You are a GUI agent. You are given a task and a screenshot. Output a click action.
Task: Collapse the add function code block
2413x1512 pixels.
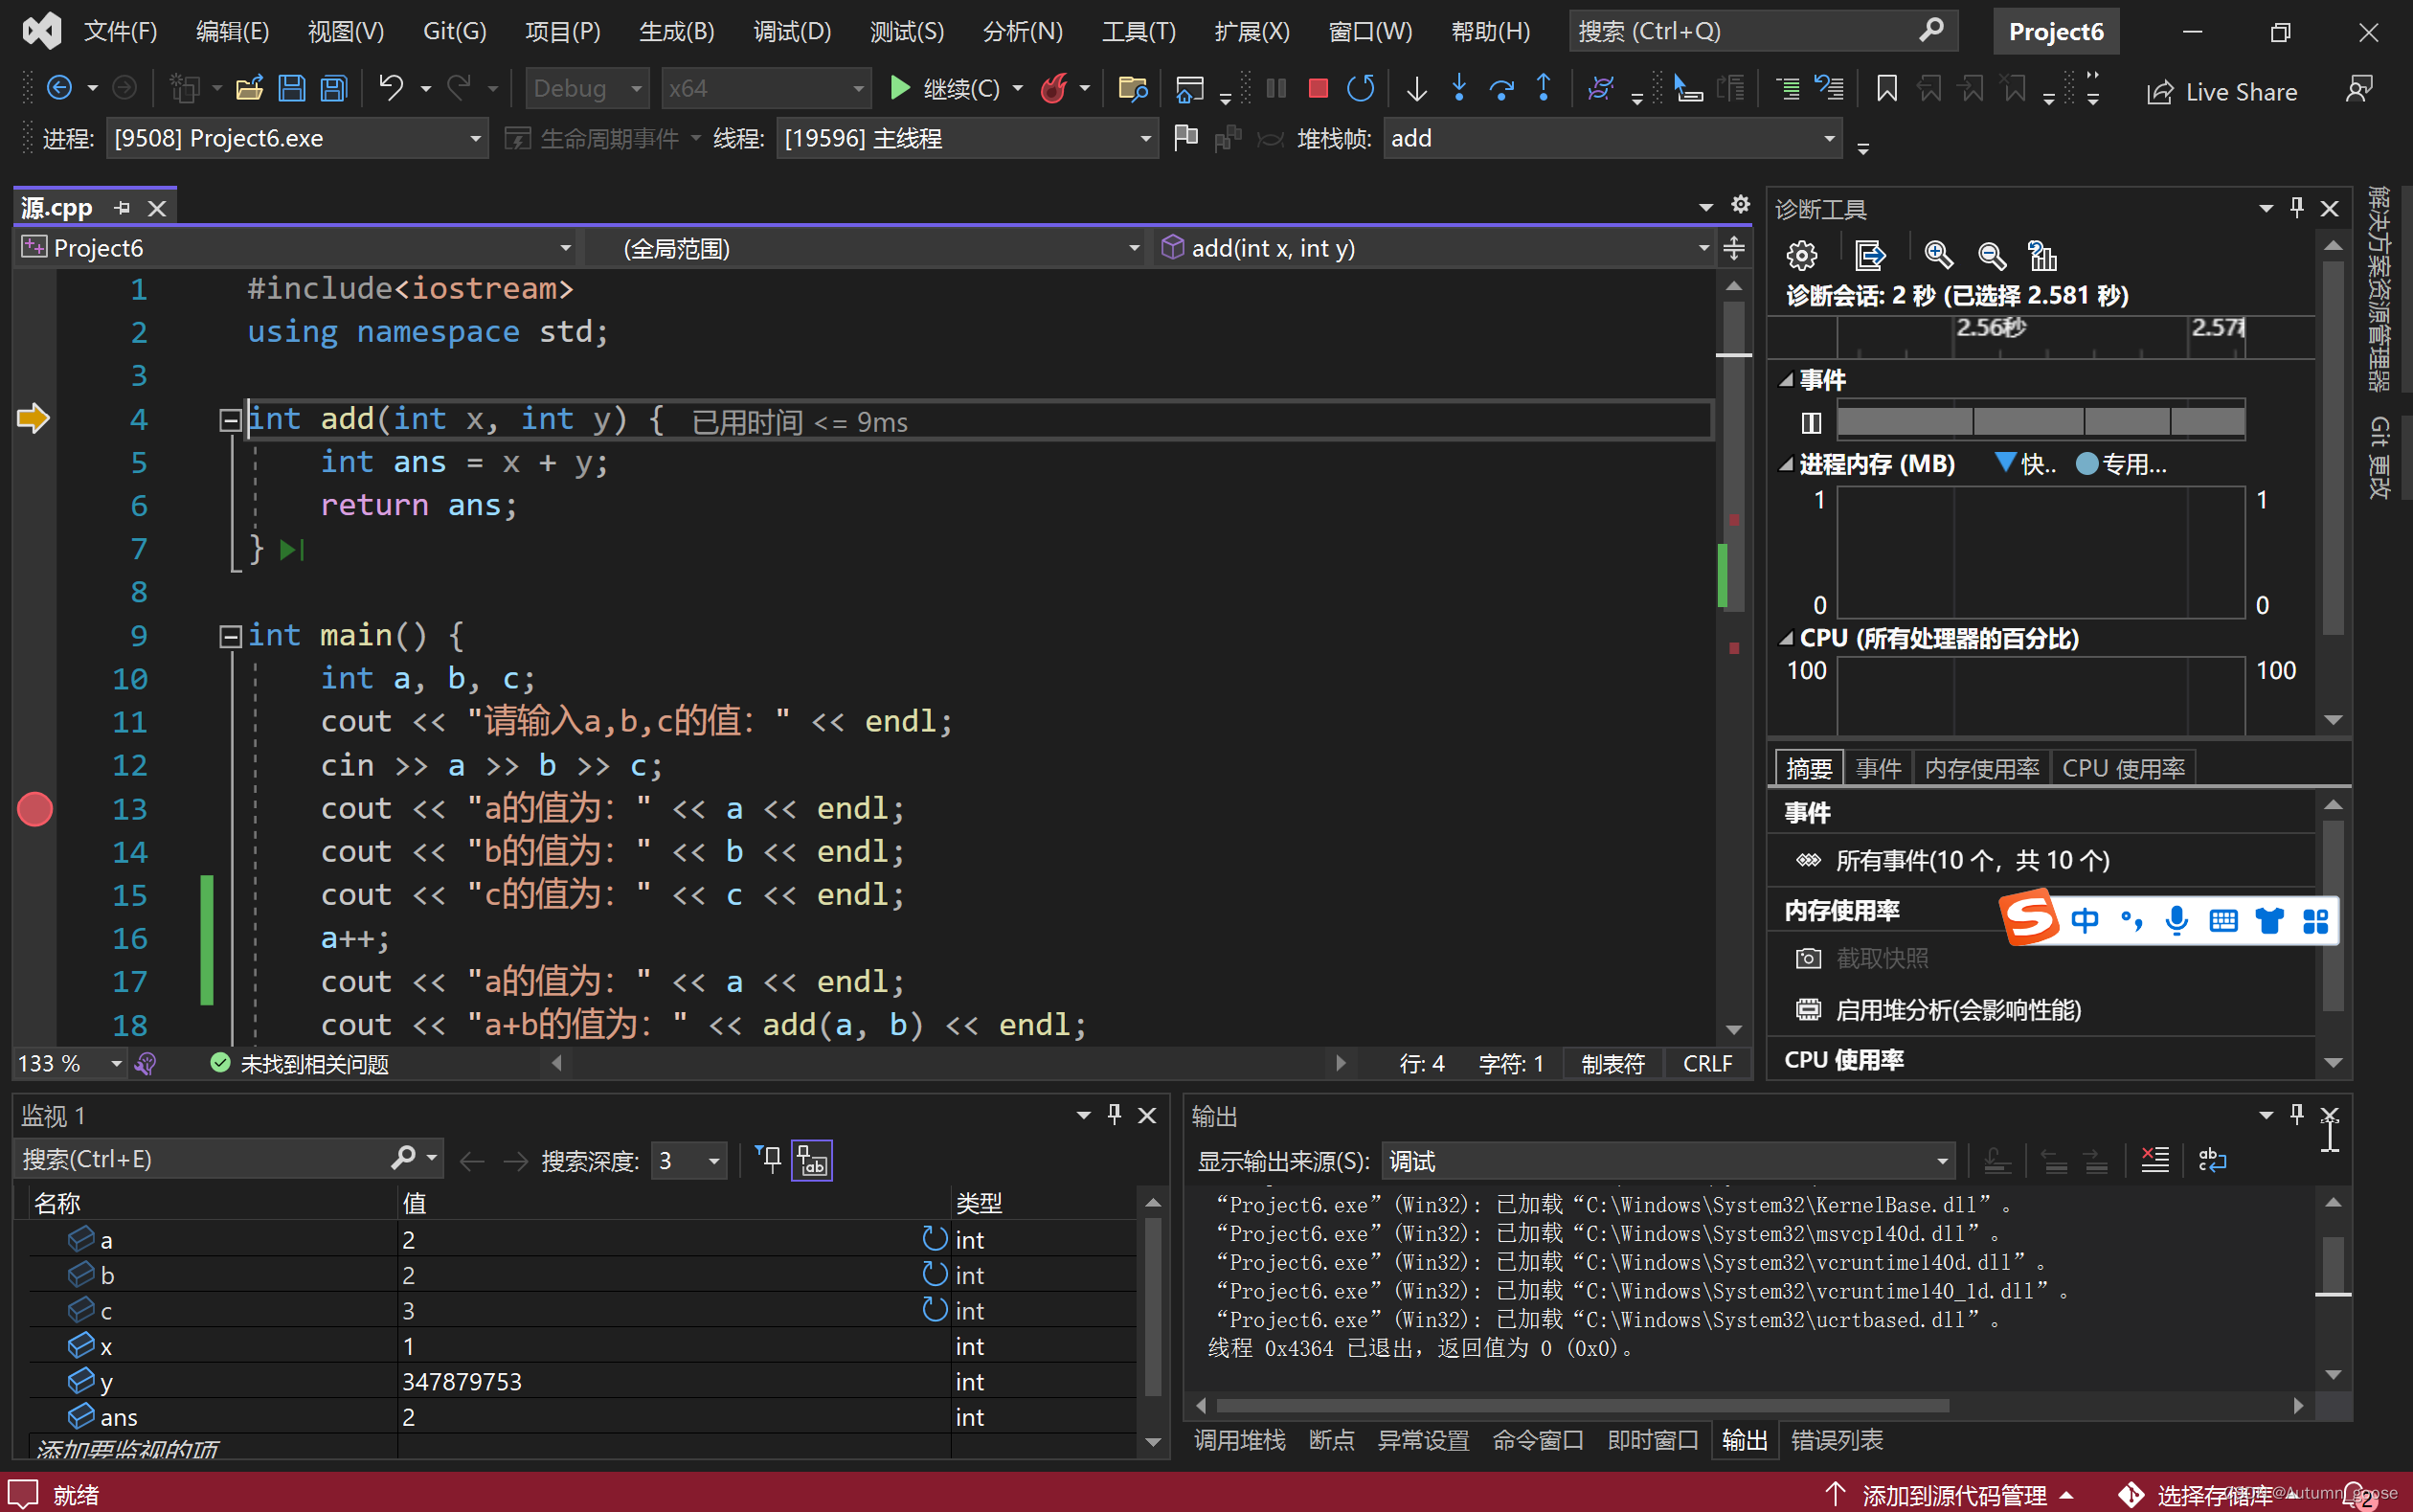click(230, 420)
